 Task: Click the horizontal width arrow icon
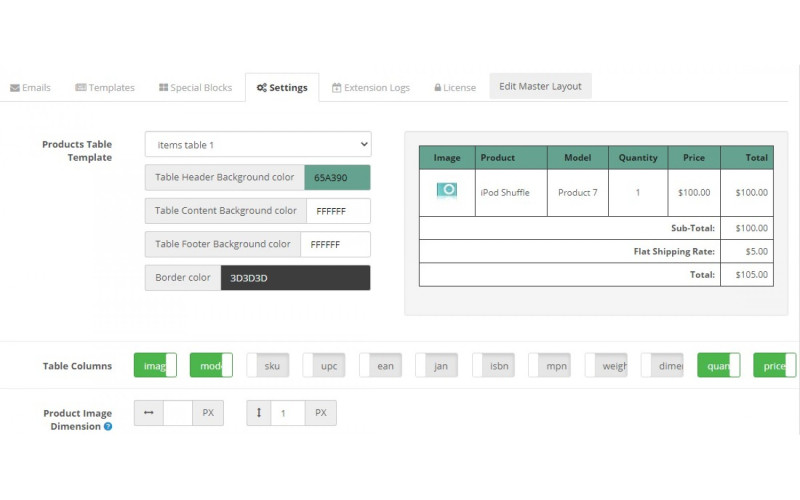click(149, 413)
